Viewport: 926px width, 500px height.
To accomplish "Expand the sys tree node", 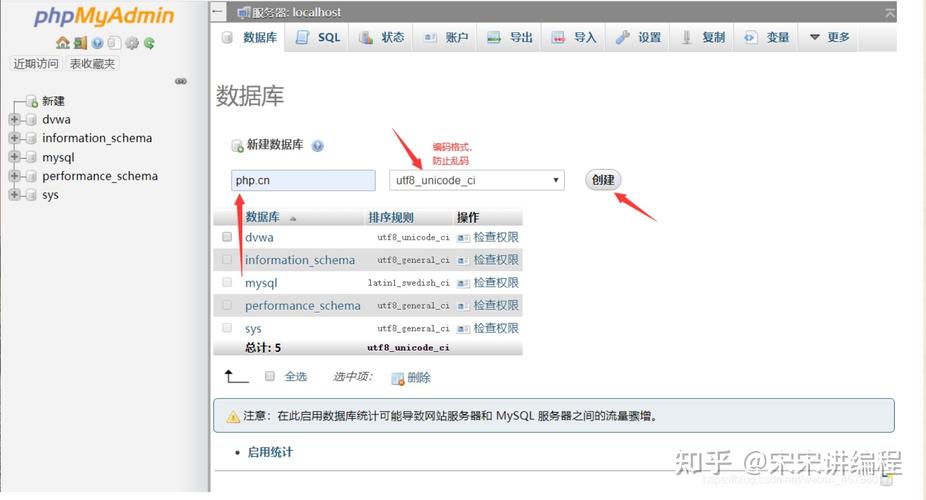I will [x=14, y=195].
